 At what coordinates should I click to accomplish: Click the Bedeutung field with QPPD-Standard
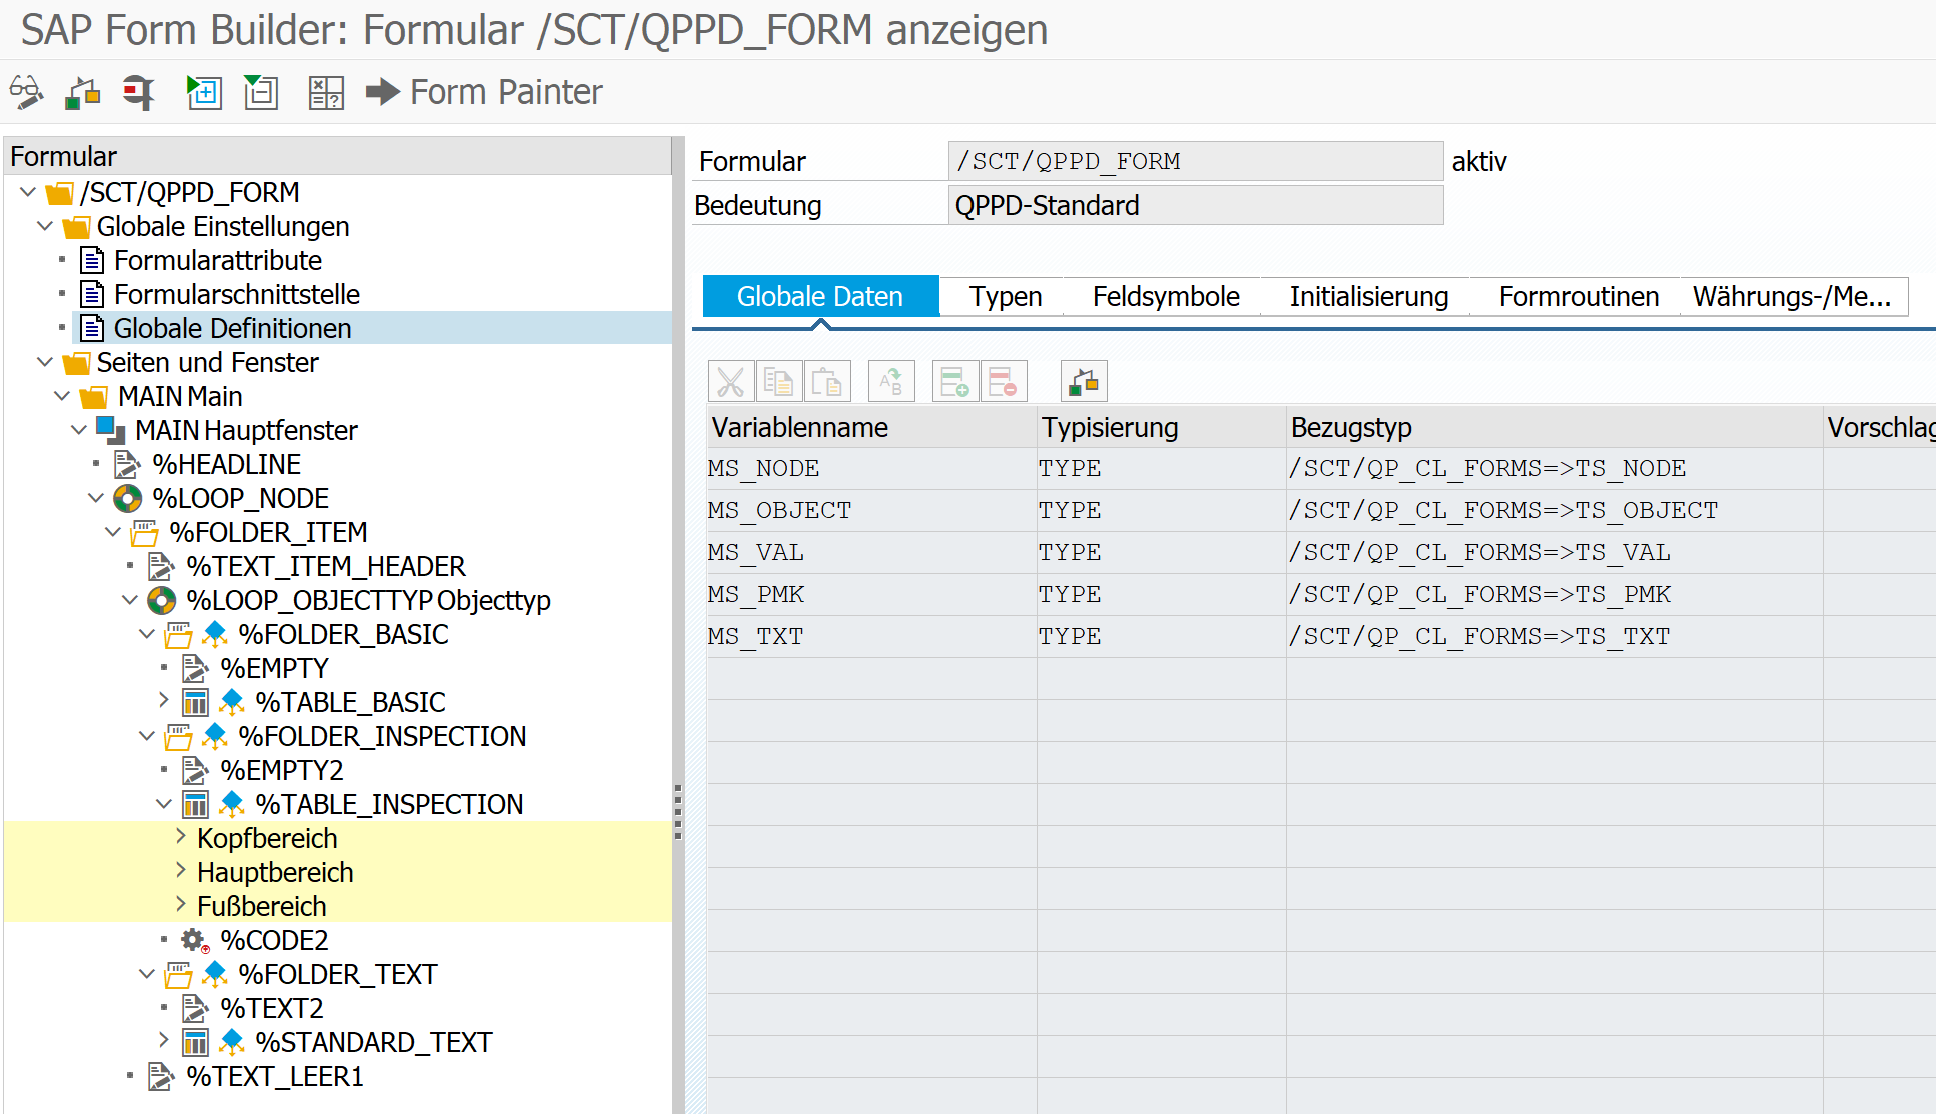coord(1195,205)
